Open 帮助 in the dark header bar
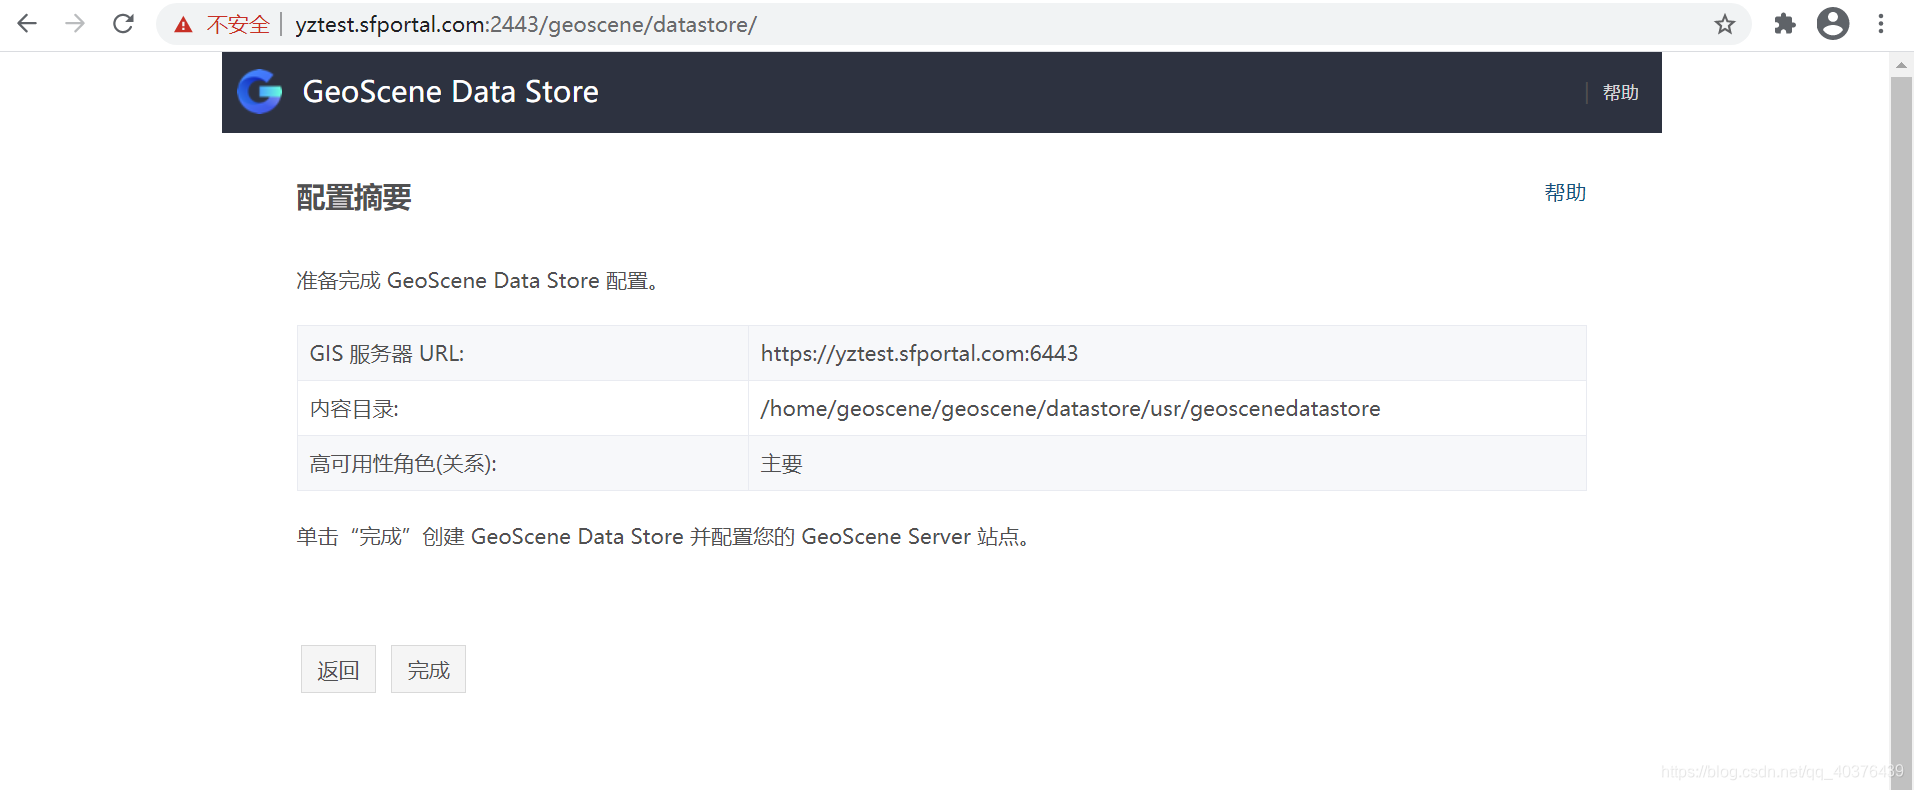1914x790 pixels. pos(1620,93)
